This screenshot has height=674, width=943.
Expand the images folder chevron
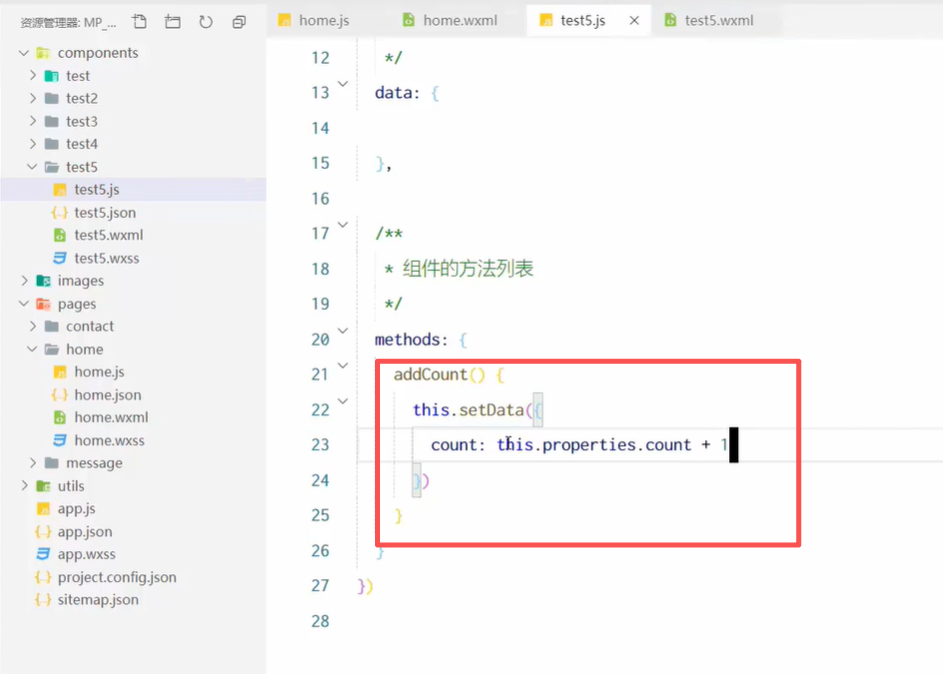click(x=25, y=280)
